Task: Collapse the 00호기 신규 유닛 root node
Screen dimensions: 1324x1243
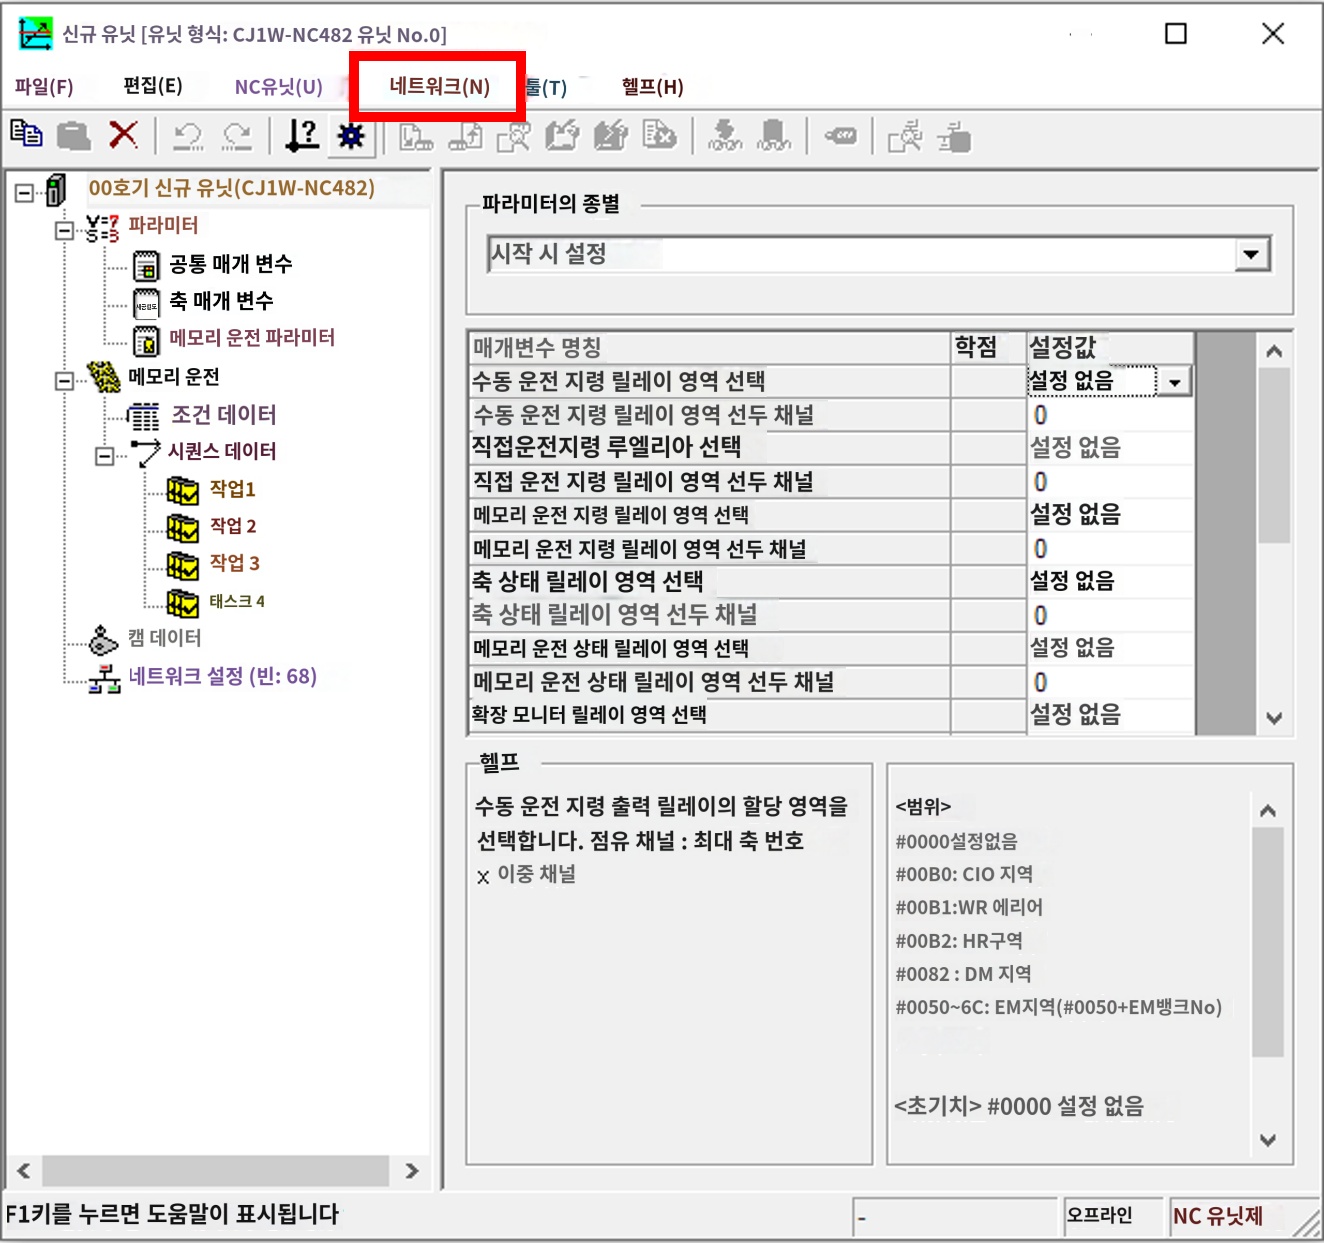Action: pyautogui.click(x=24, y=192)
